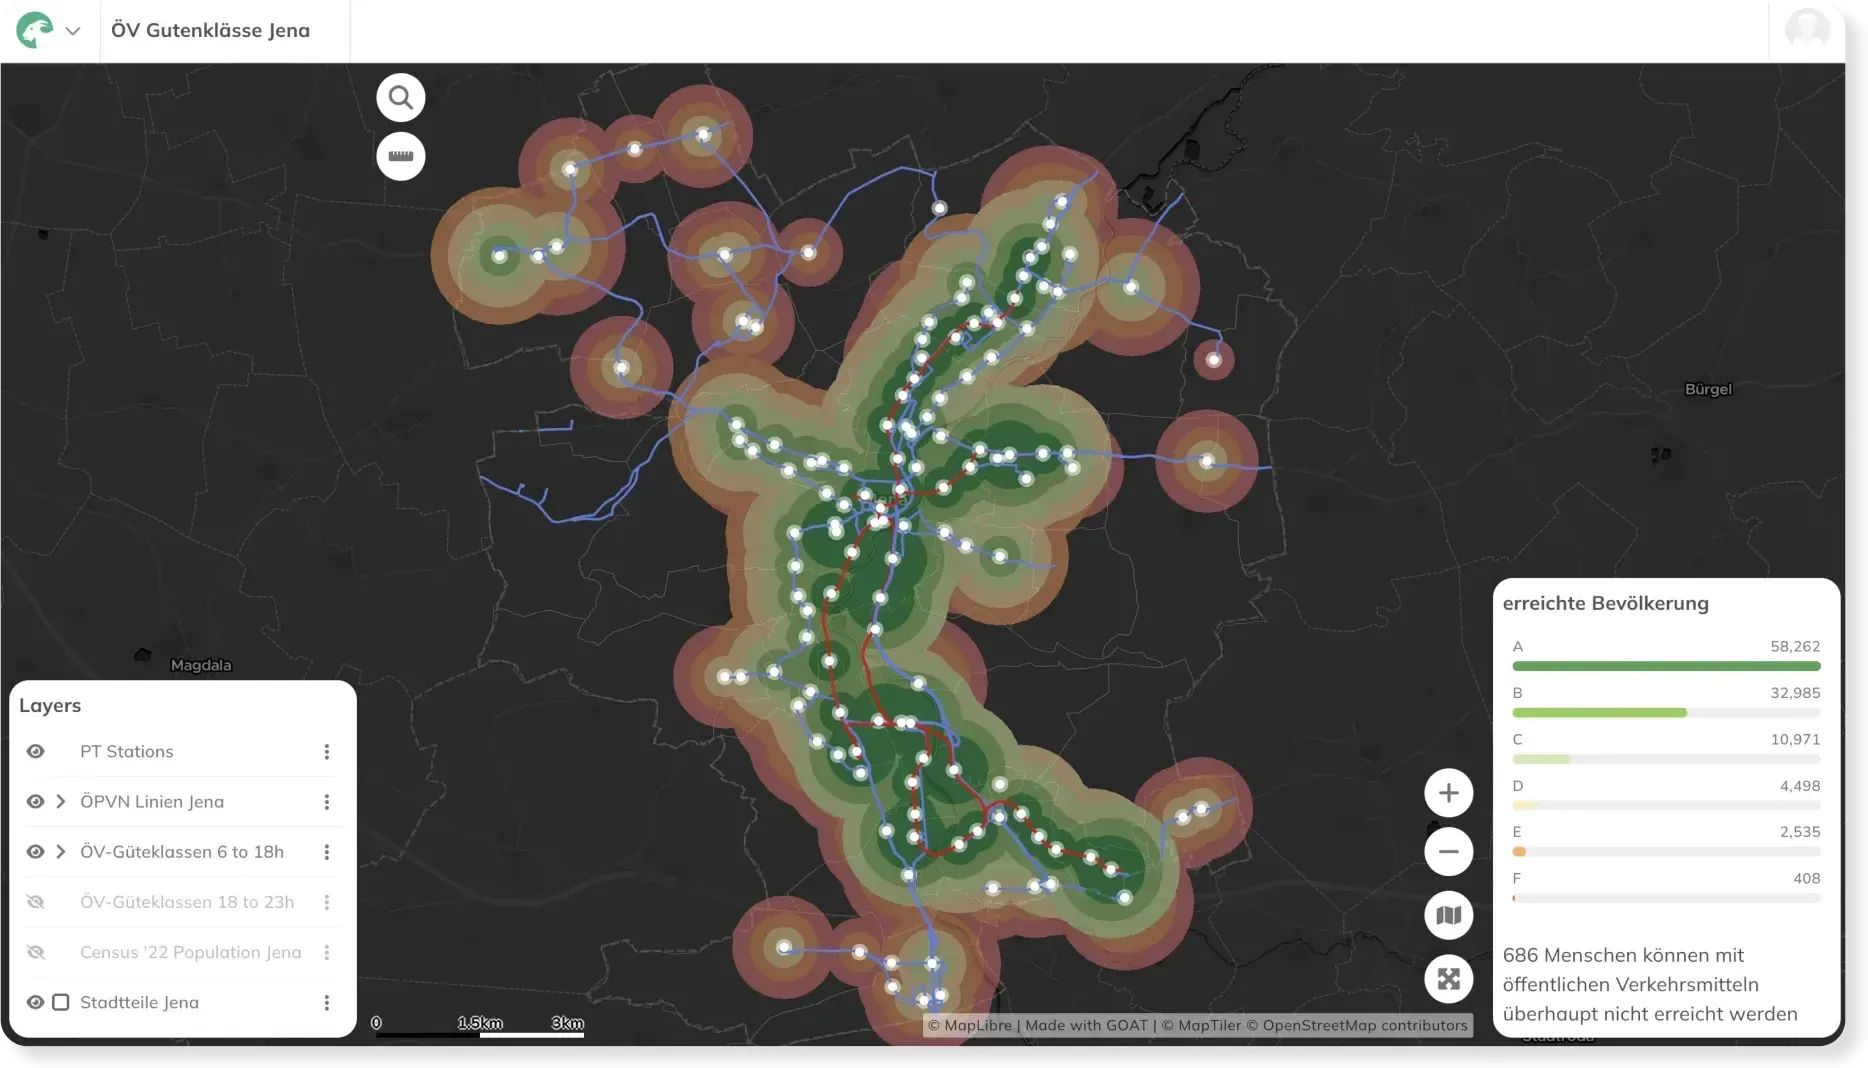Hide the Stadtteile Jena layer
This screenshot has height=1068, width=1868.
coord(36,1002)
